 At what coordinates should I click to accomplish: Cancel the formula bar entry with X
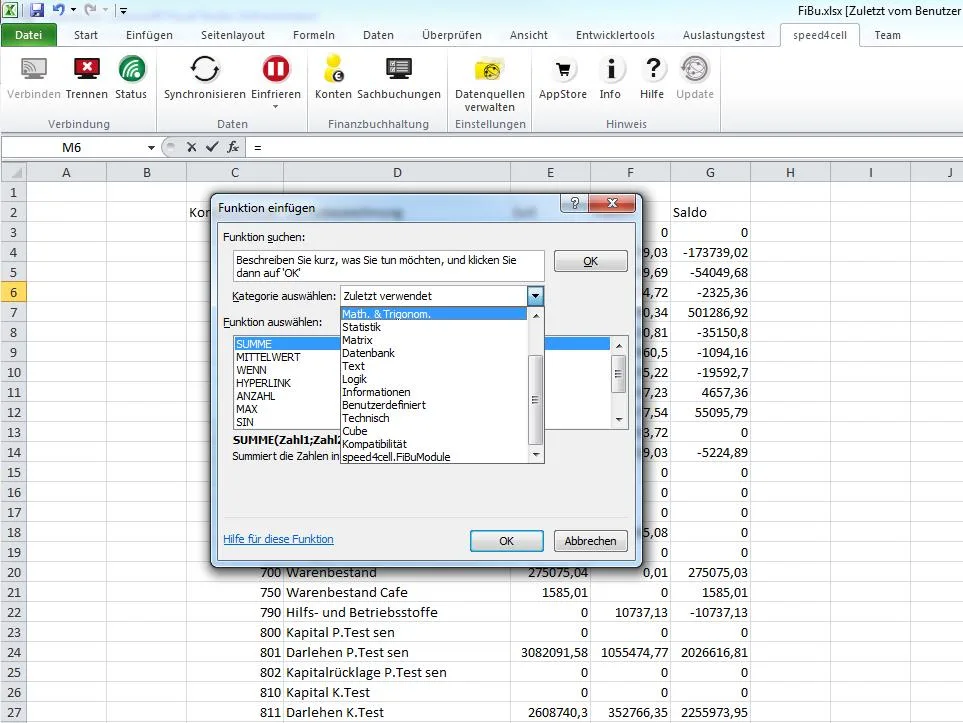(x=192, y=147)
